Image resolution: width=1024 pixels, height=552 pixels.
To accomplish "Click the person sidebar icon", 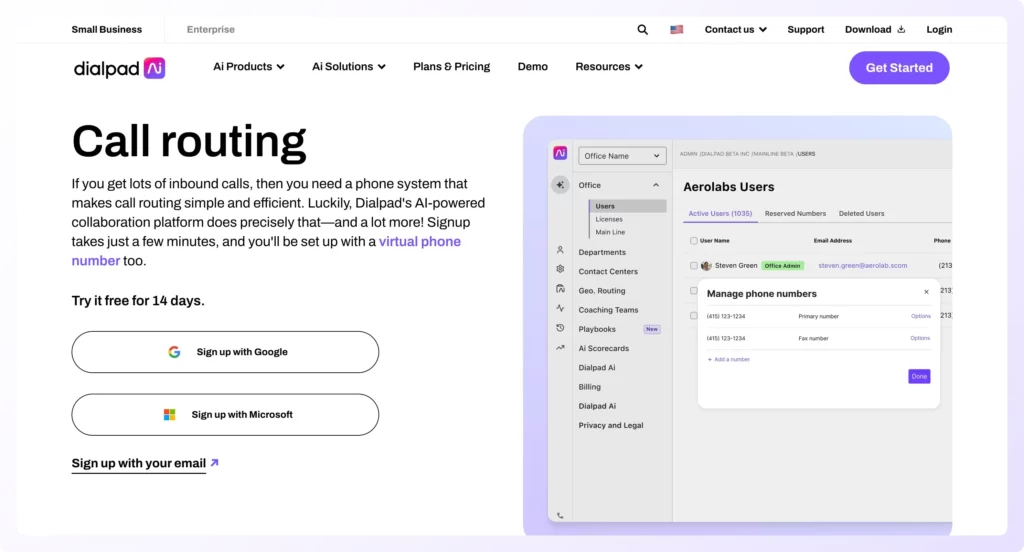I will (560, 250).
